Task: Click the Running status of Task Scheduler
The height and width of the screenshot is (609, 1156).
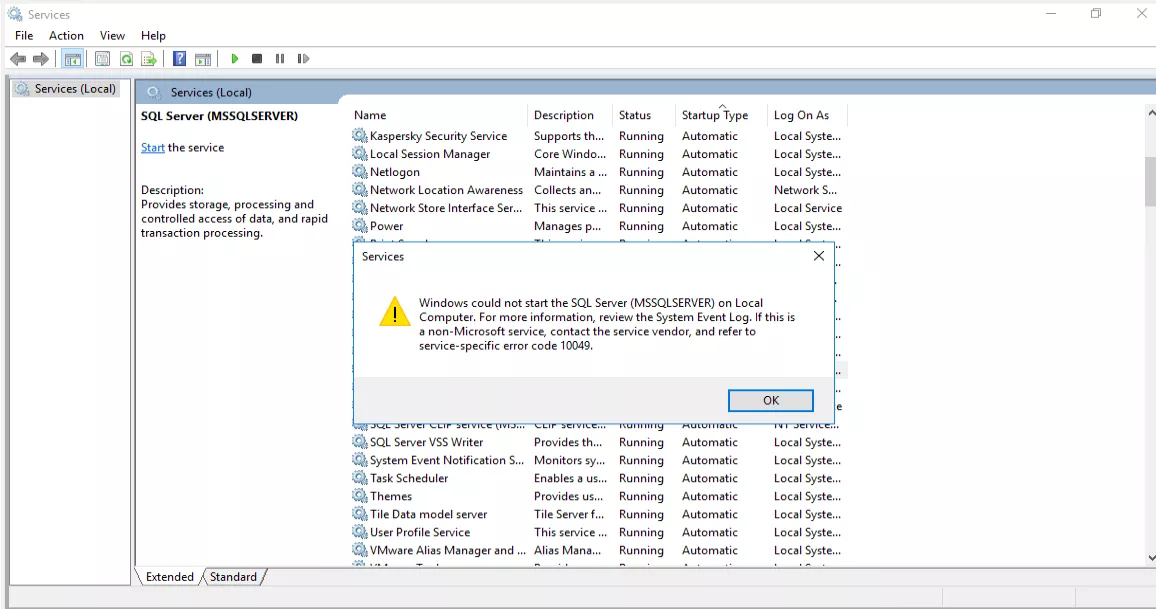Action: coord(641,478)
